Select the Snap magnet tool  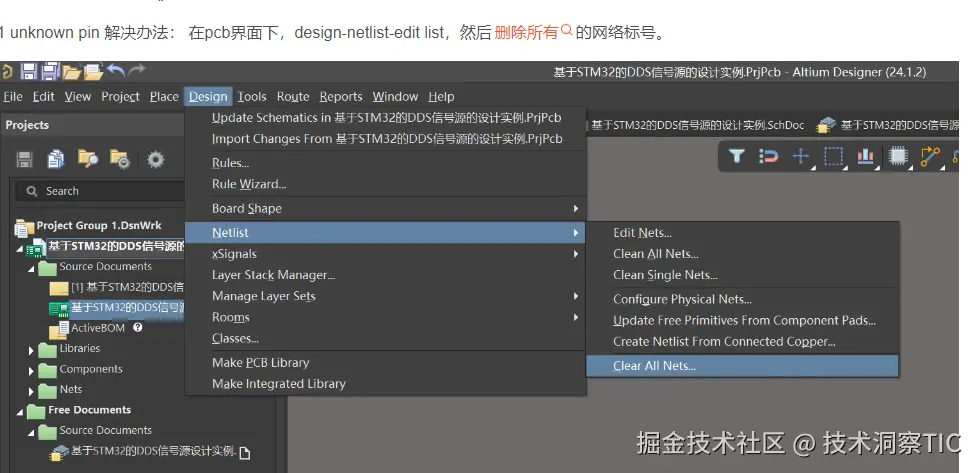[769, 156]
